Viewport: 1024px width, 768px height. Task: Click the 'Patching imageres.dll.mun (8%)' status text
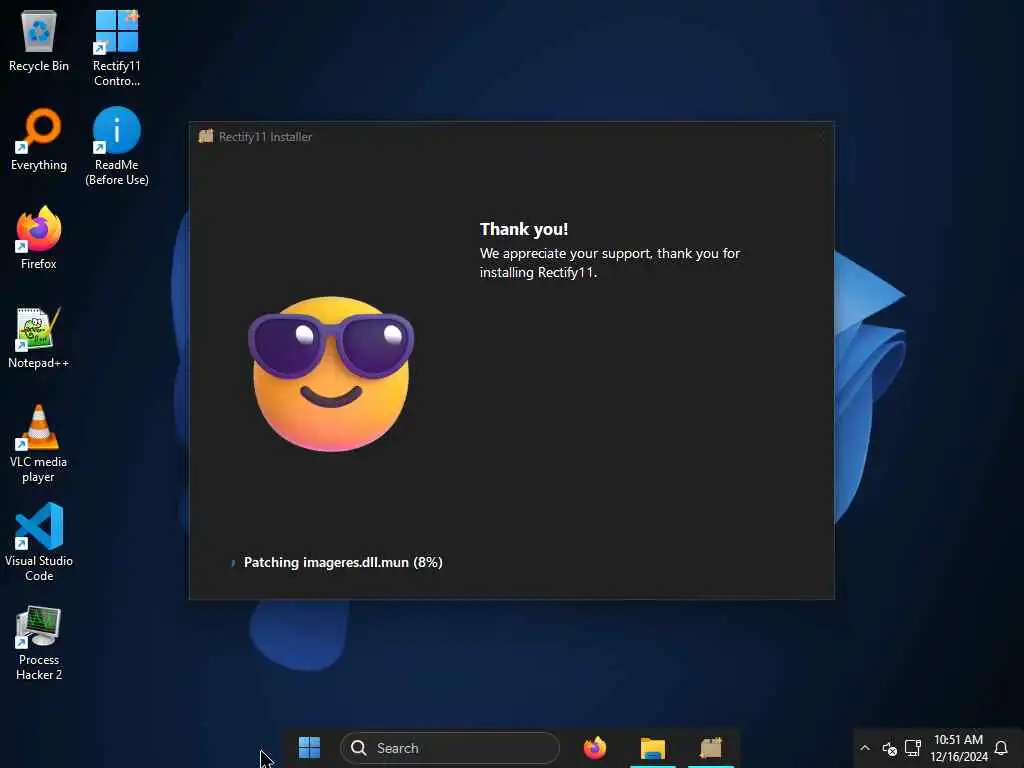pos(343,562)
